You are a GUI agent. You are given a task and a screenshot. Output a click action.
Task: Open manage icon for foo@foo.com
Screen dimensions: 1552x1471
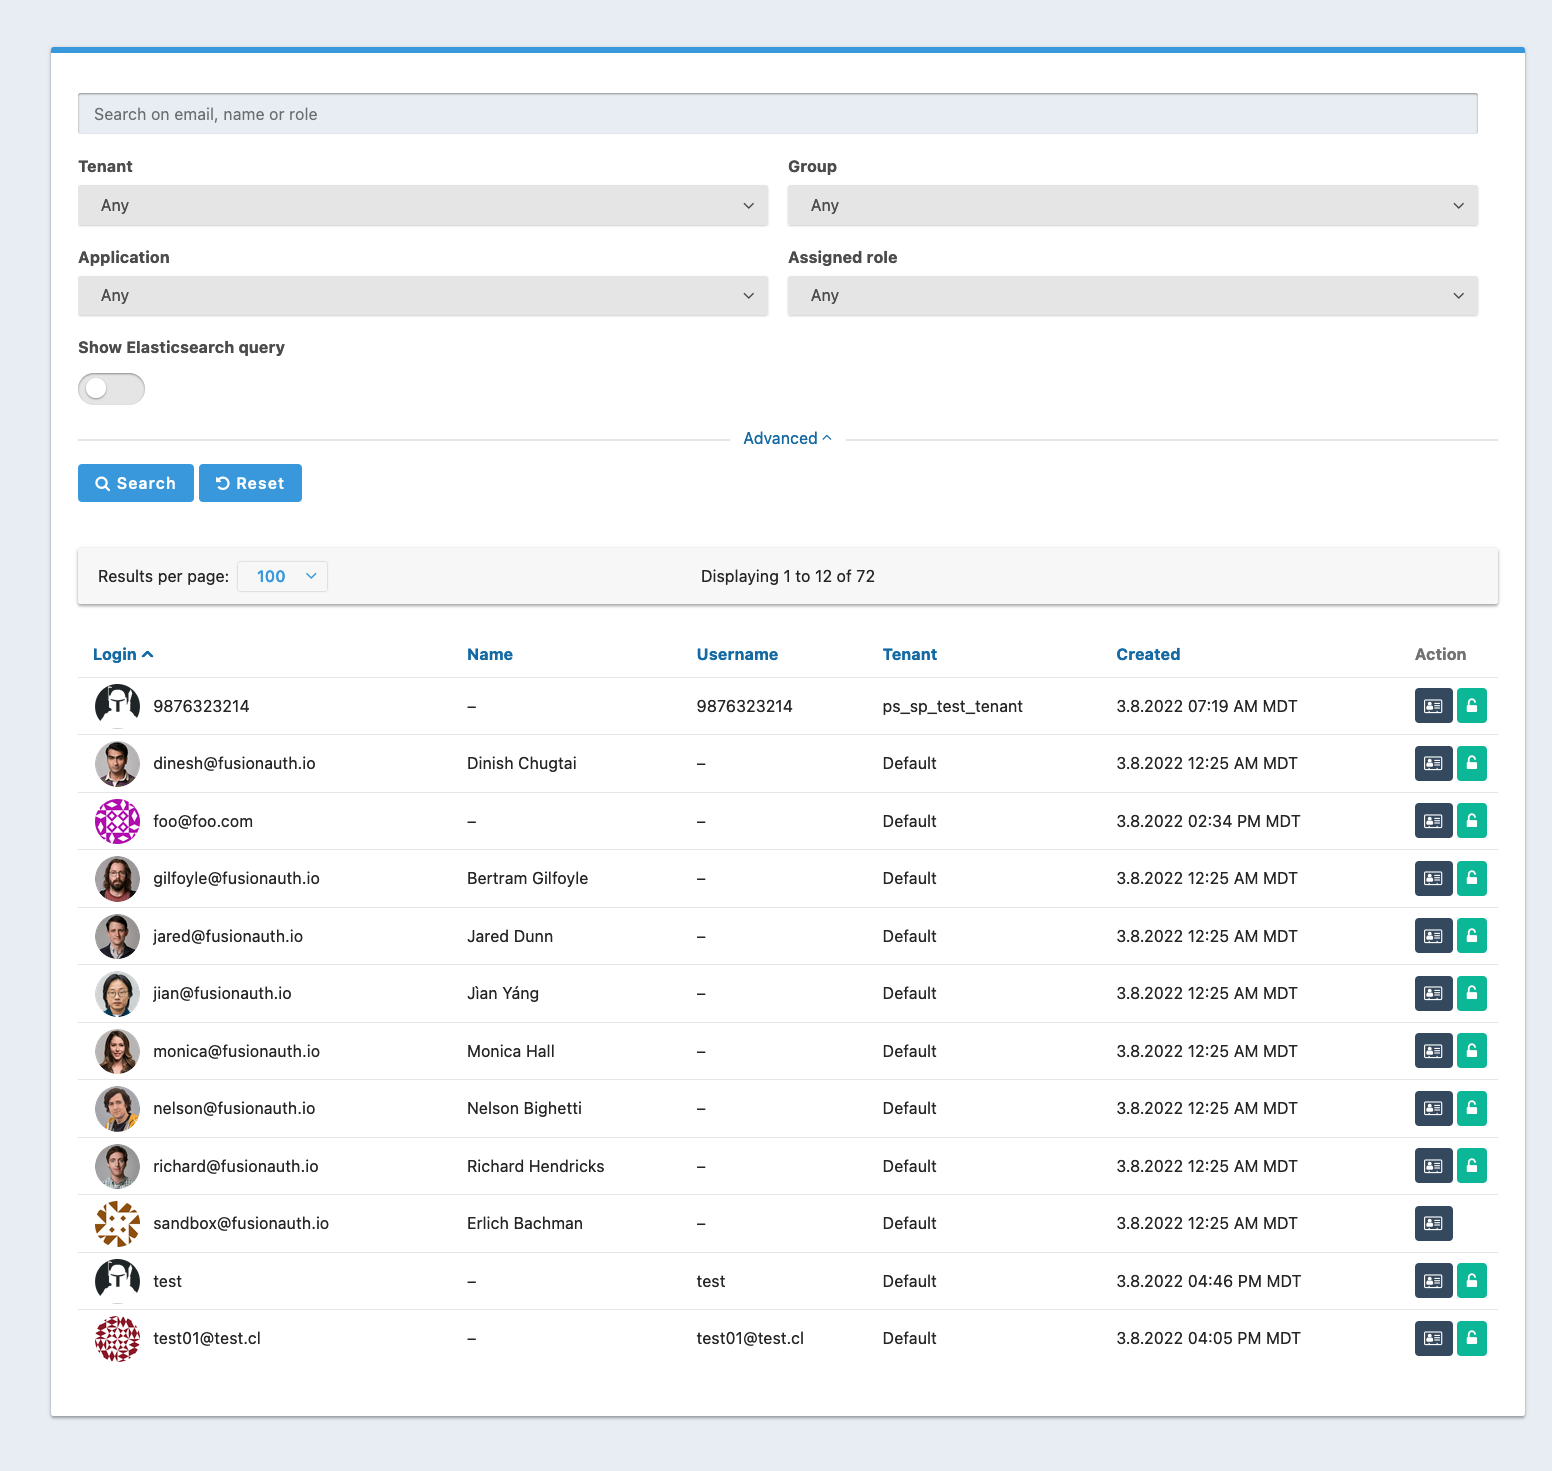(1433, 821)
